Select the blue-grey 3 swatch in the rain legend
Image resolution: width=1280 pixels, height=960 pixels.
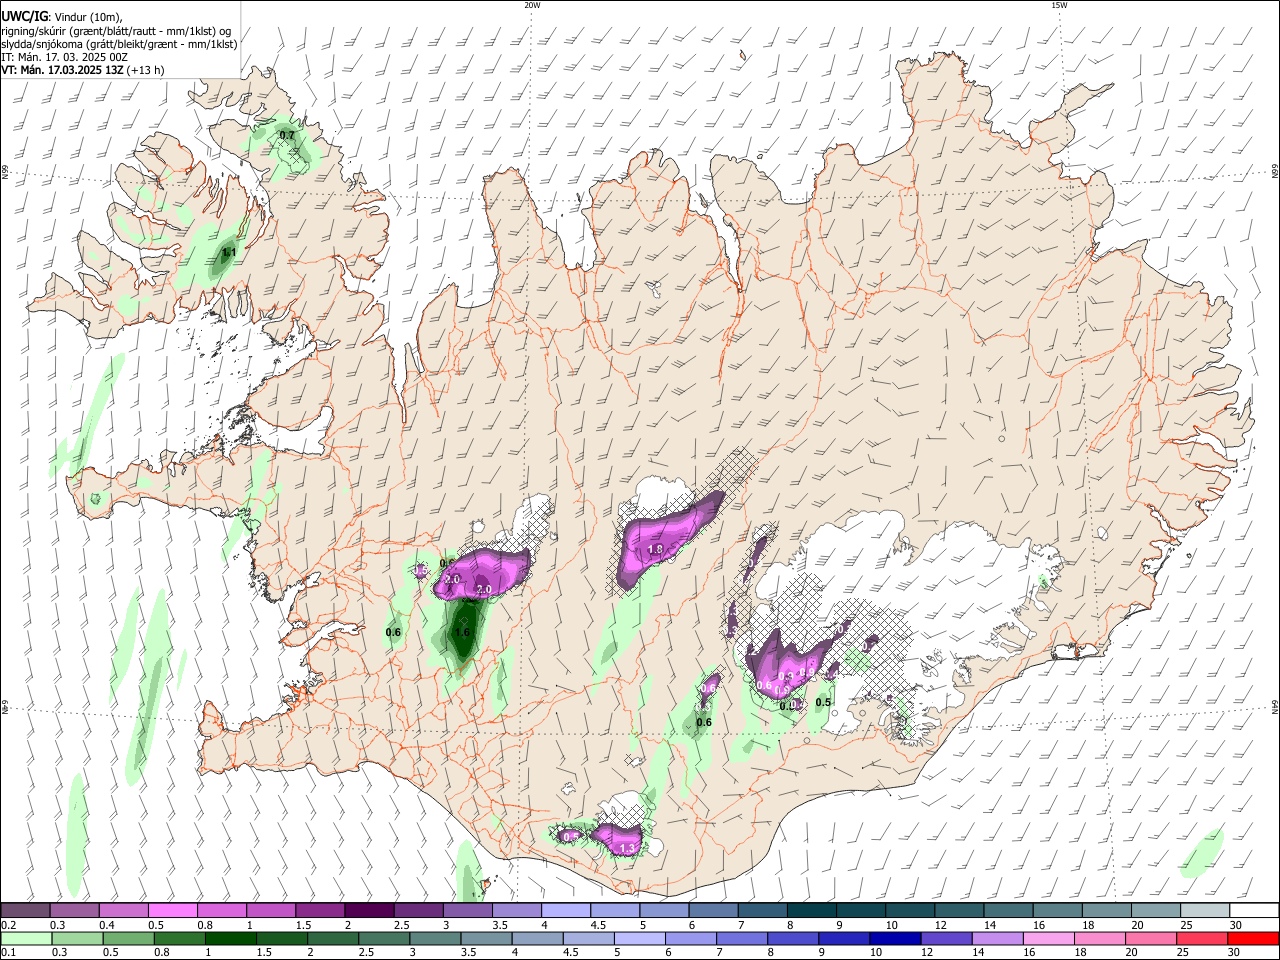point(433,938)
